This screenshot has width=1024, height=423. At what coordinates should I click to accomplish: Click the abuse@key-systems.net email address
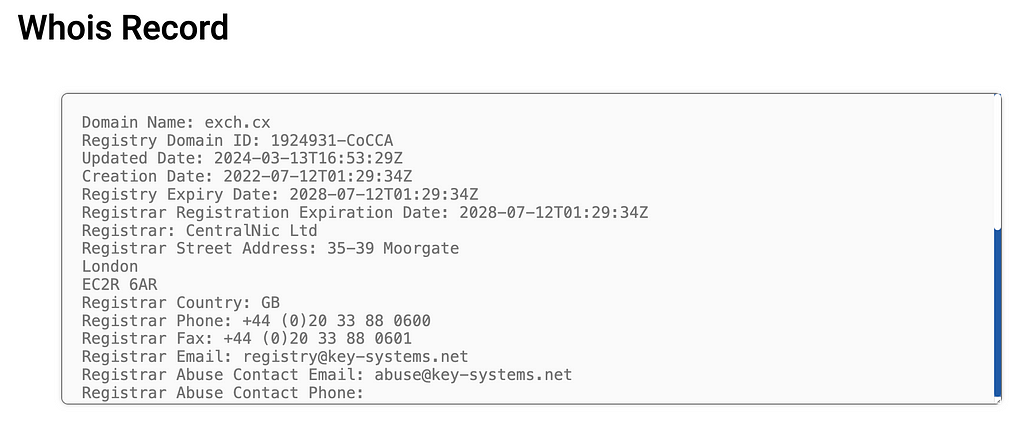click(x=473, y=375)
